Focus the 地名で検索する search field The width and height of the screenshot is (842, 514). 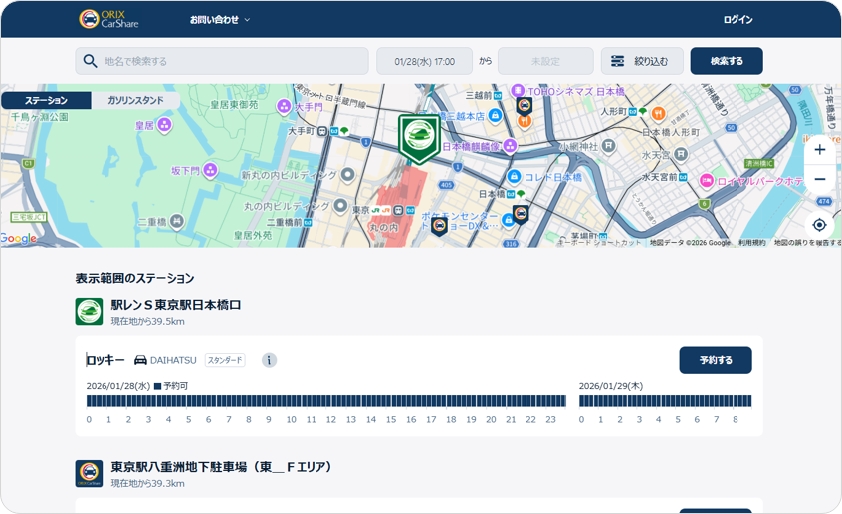222,61
